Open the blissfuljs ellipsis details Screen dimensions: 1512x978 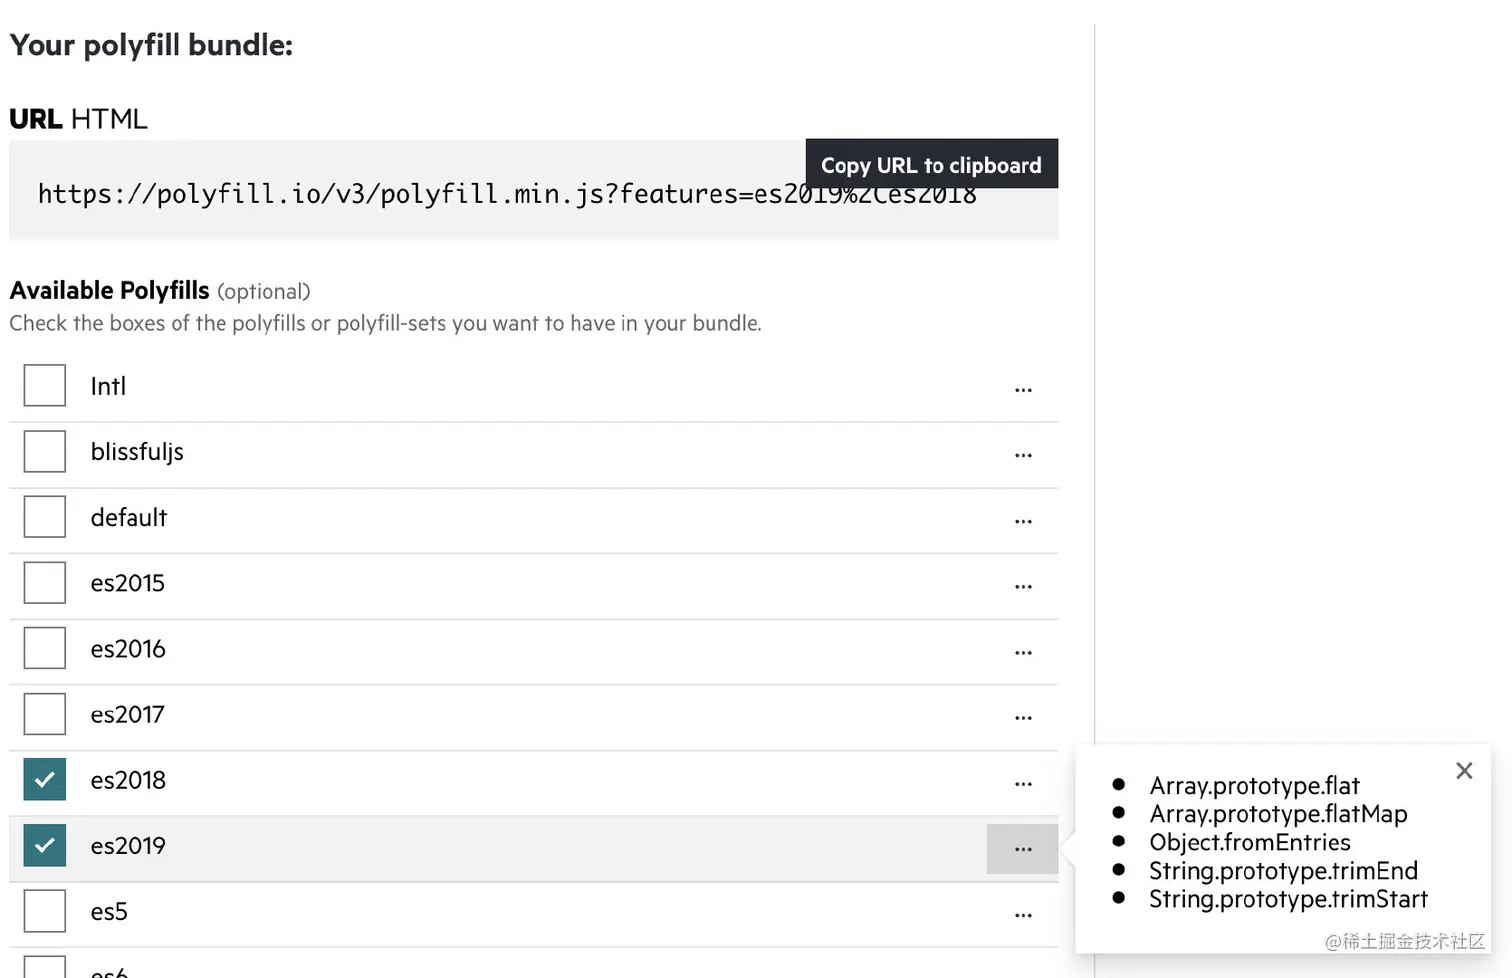[x=1023, y=455]
